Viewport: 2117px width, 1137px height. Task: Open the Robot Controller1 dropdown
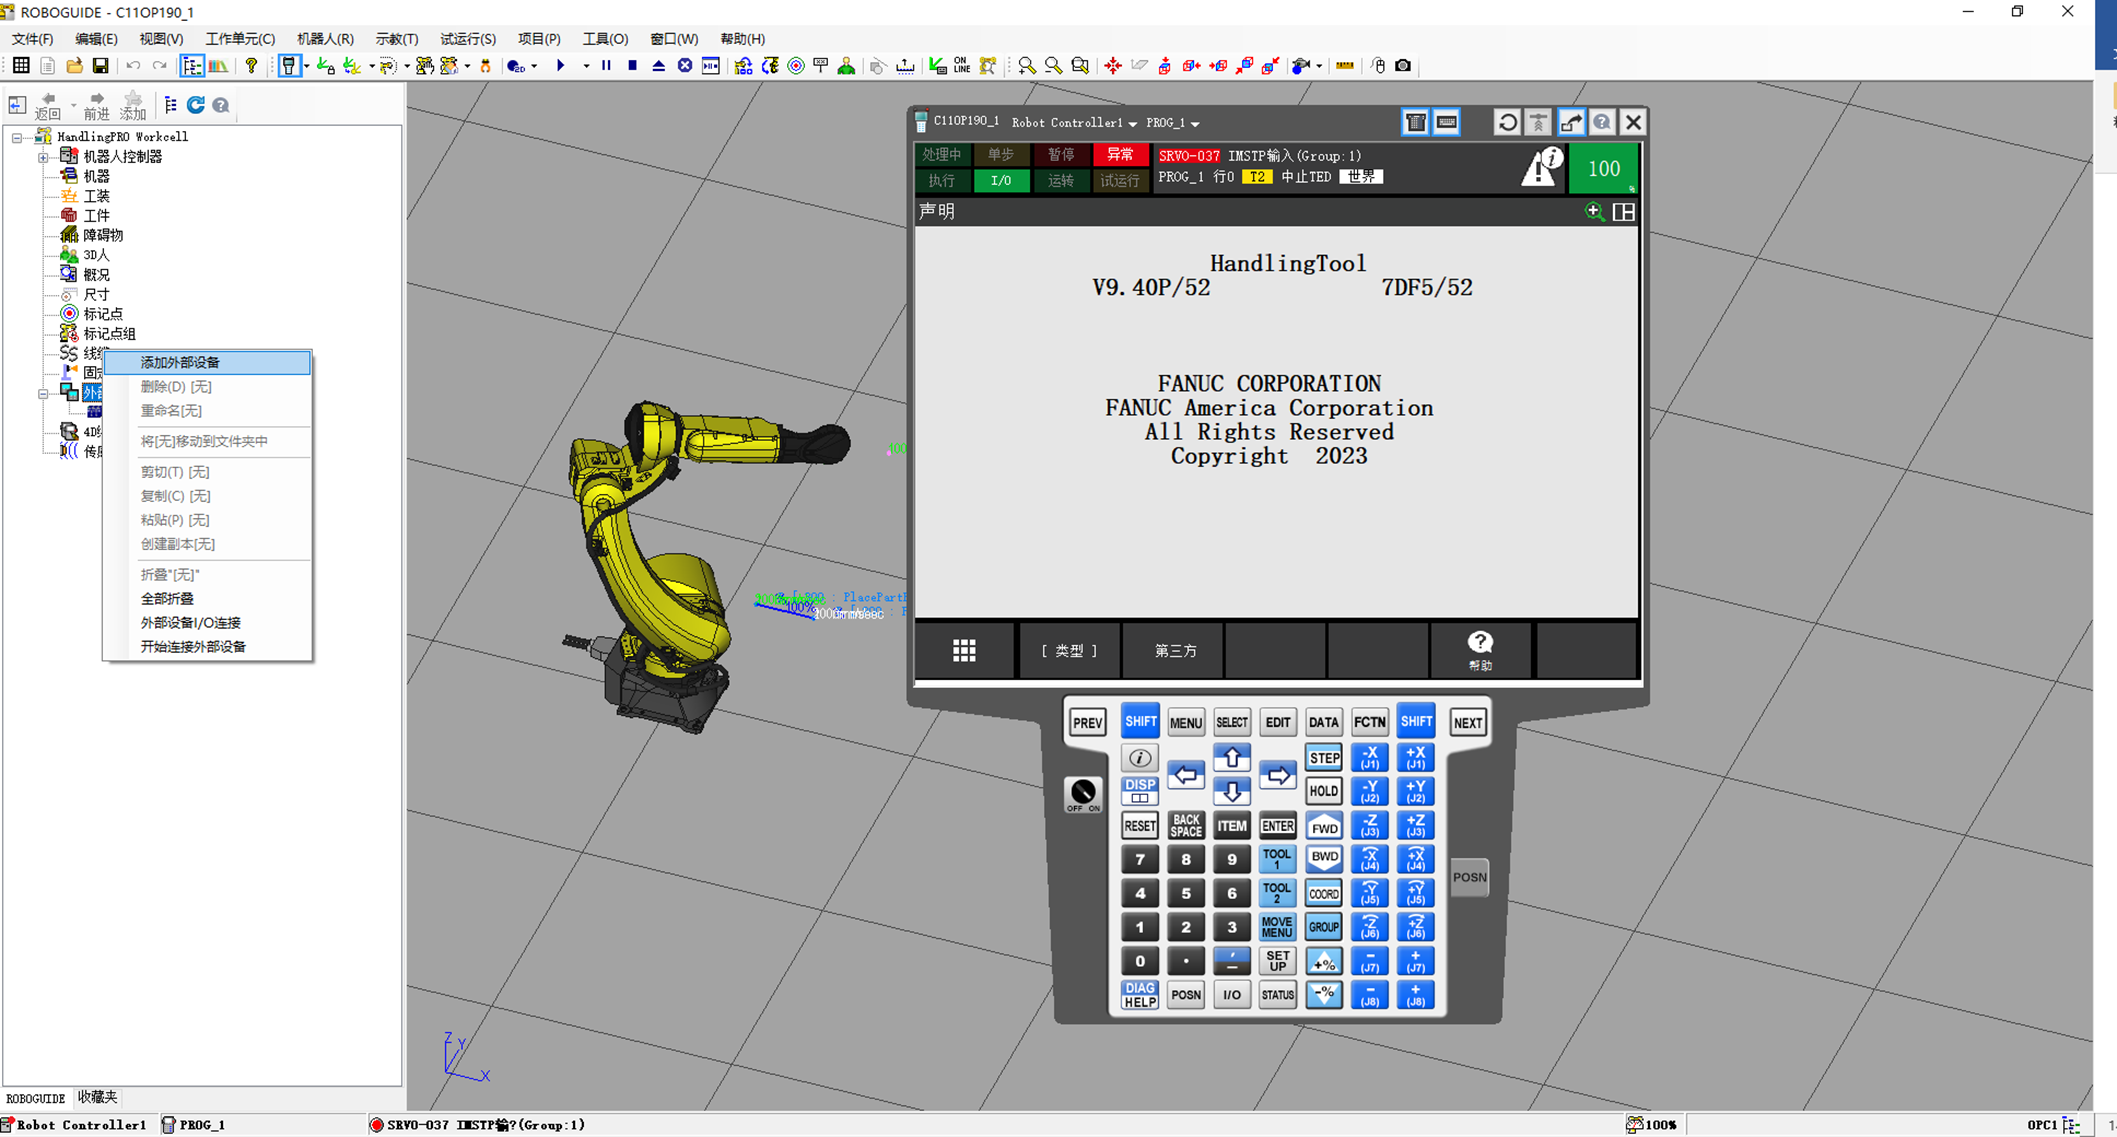pos(1074,123)
